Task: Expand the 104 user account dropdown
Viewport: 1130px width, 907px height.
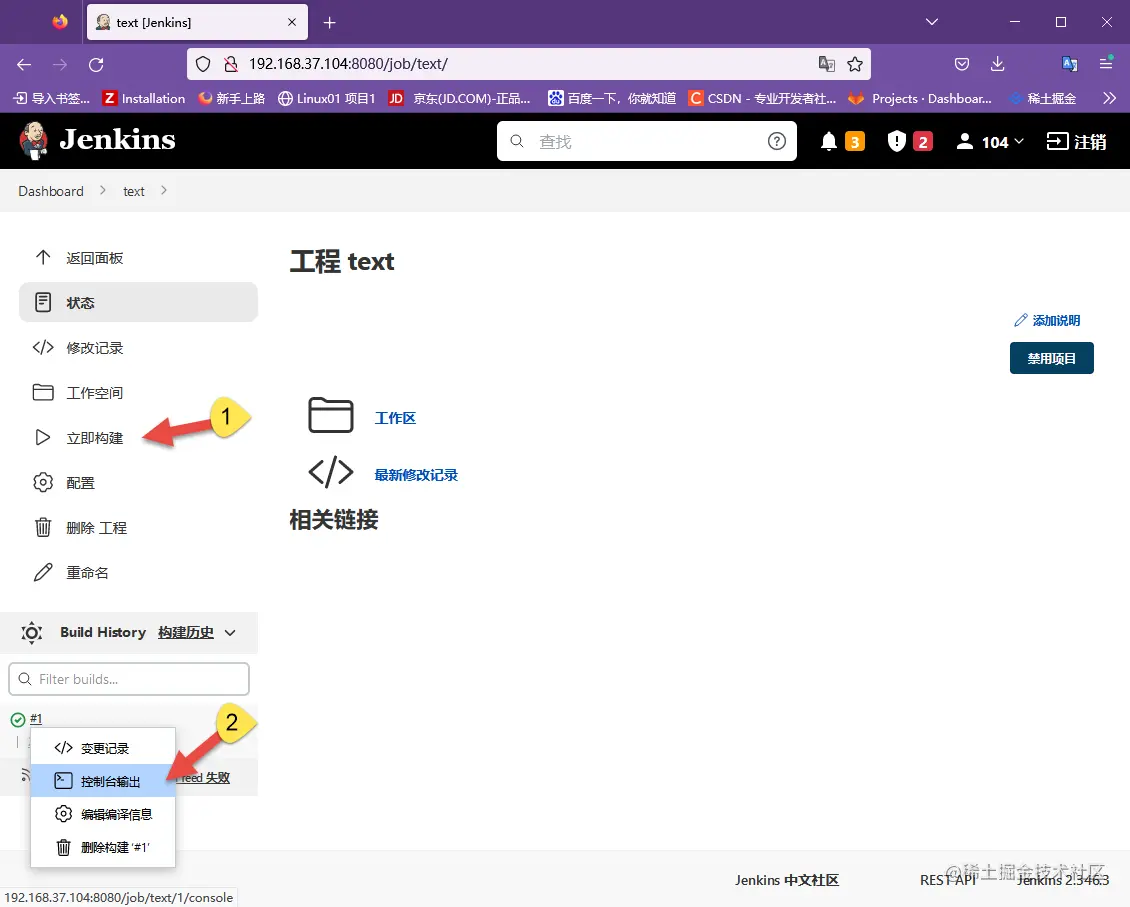Action: tap(989, 141)
